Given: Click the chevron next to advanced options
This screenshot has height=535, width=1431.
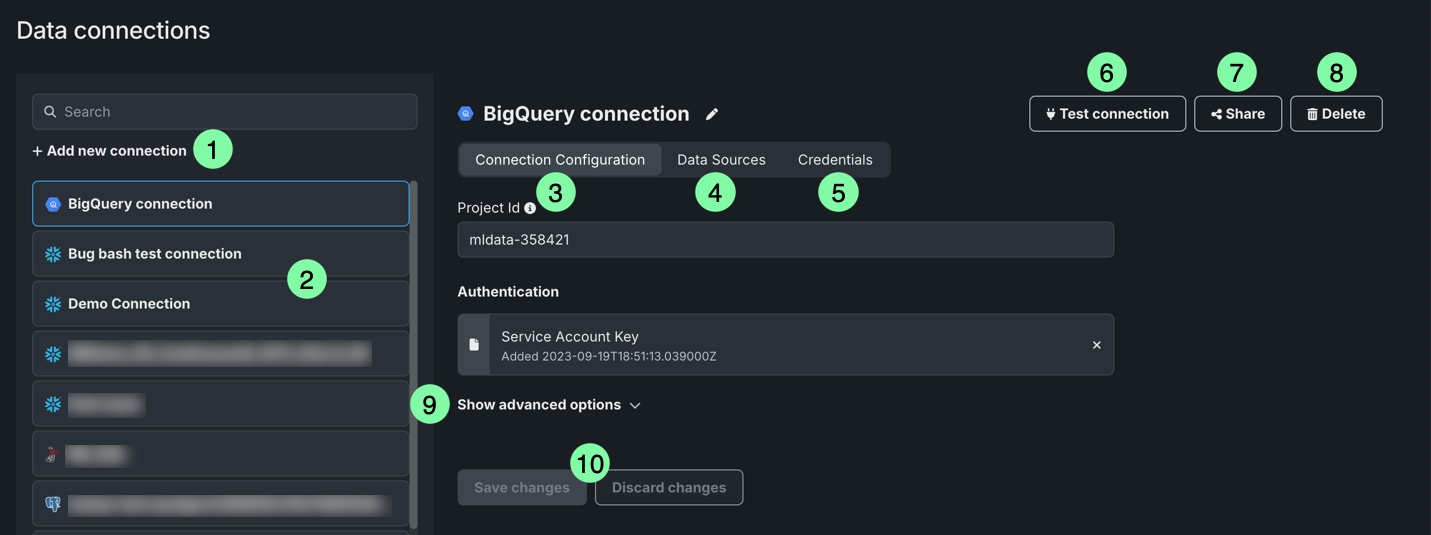Looking at the screenshot, I should pyautogui.click(x=635, y=405).
